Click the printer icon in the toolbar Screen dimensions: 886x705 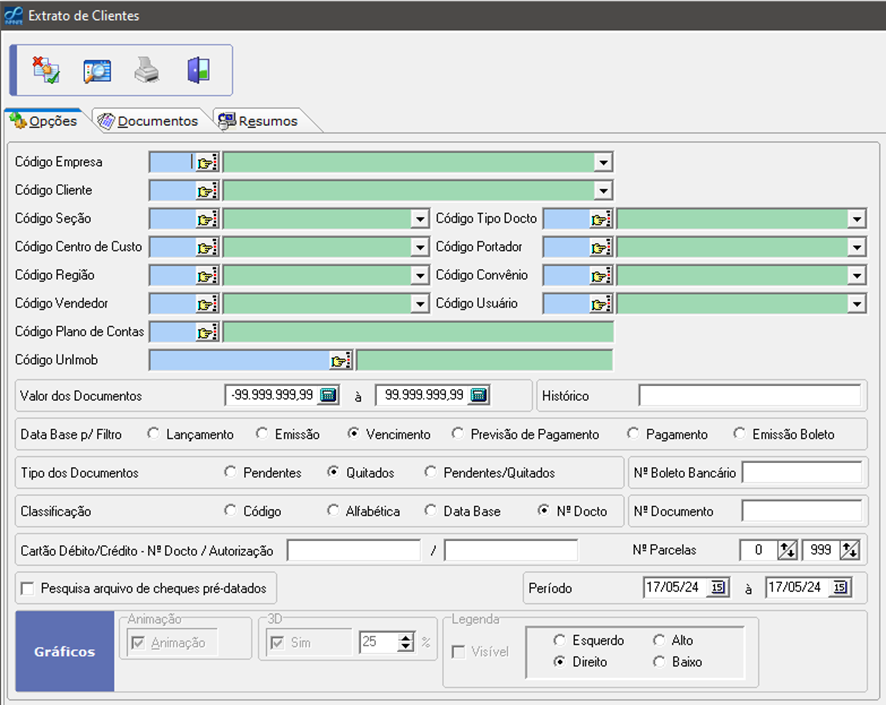click(x=147, y=71)
